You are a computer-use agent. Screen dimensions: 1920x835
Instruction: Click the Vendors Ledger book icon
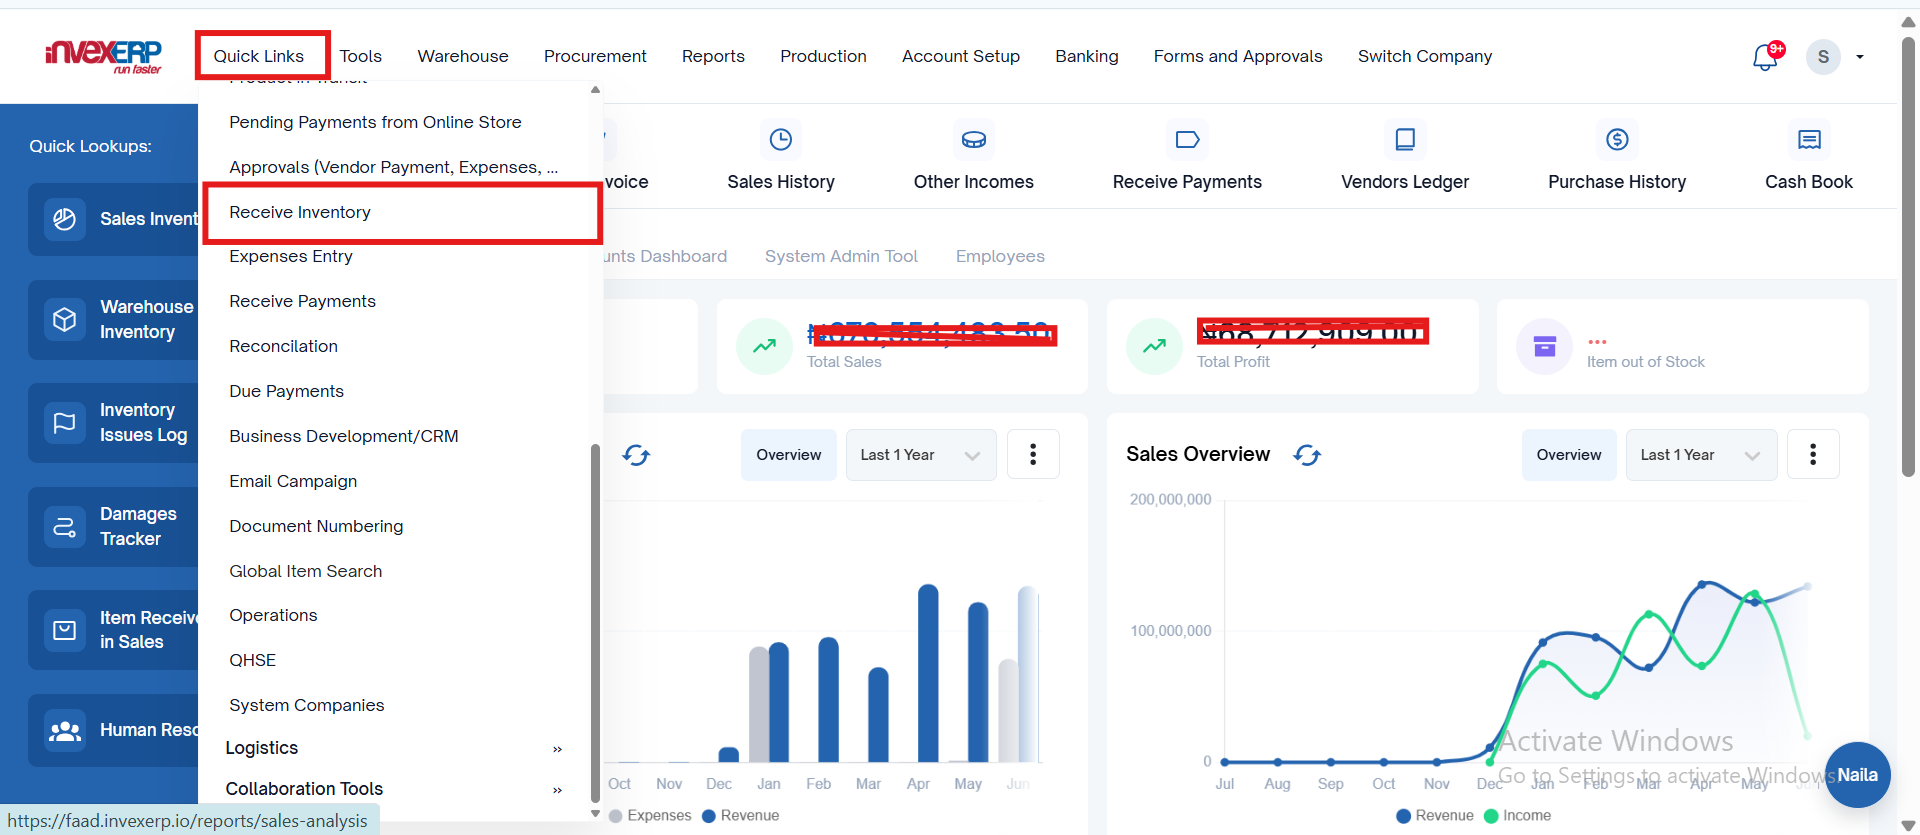[1405, 139]
